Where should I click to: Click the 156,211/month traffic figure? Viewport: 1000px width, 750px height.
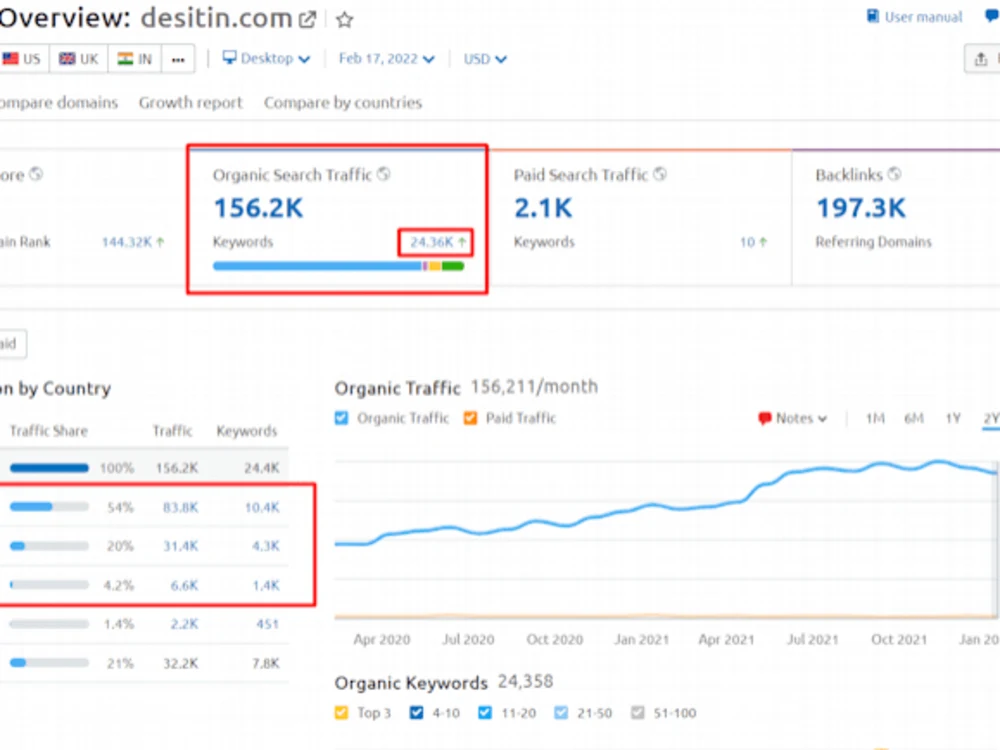[534, 387]
